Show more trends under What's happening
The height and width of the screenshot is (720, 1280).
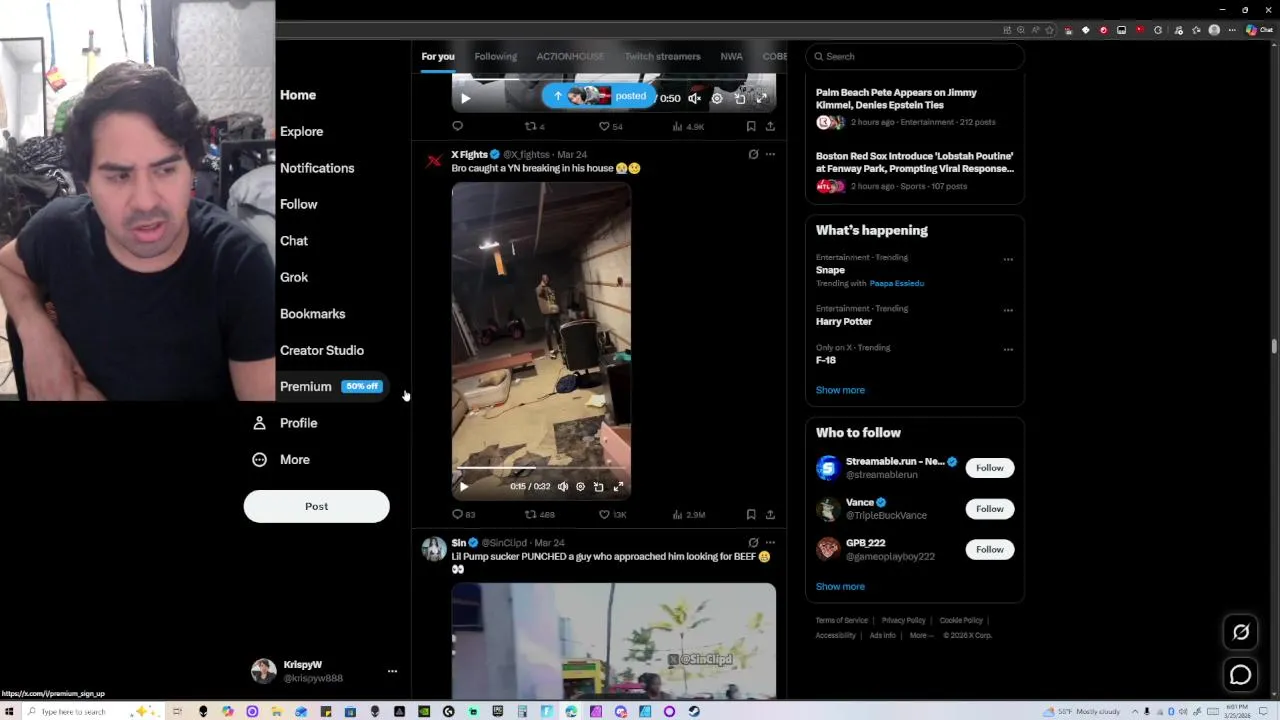(840, 390)
